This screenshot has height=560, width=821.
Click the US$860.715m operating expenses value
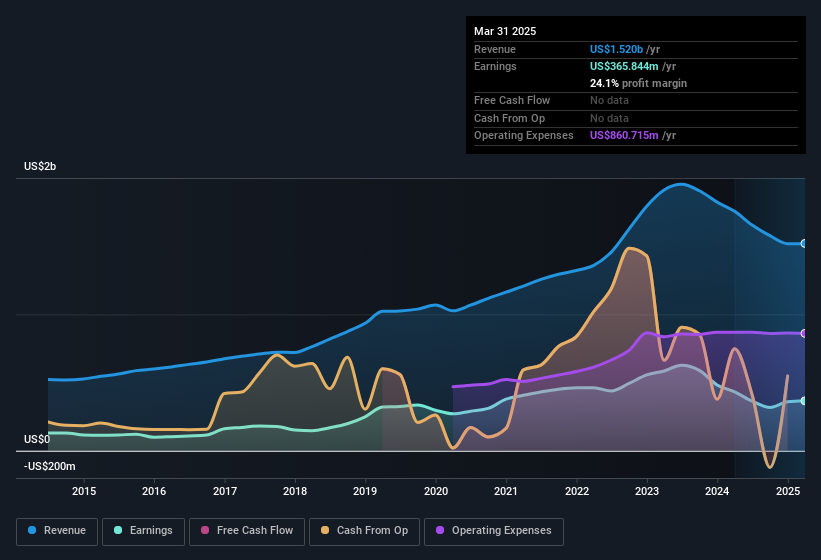[x=624, y=135]
